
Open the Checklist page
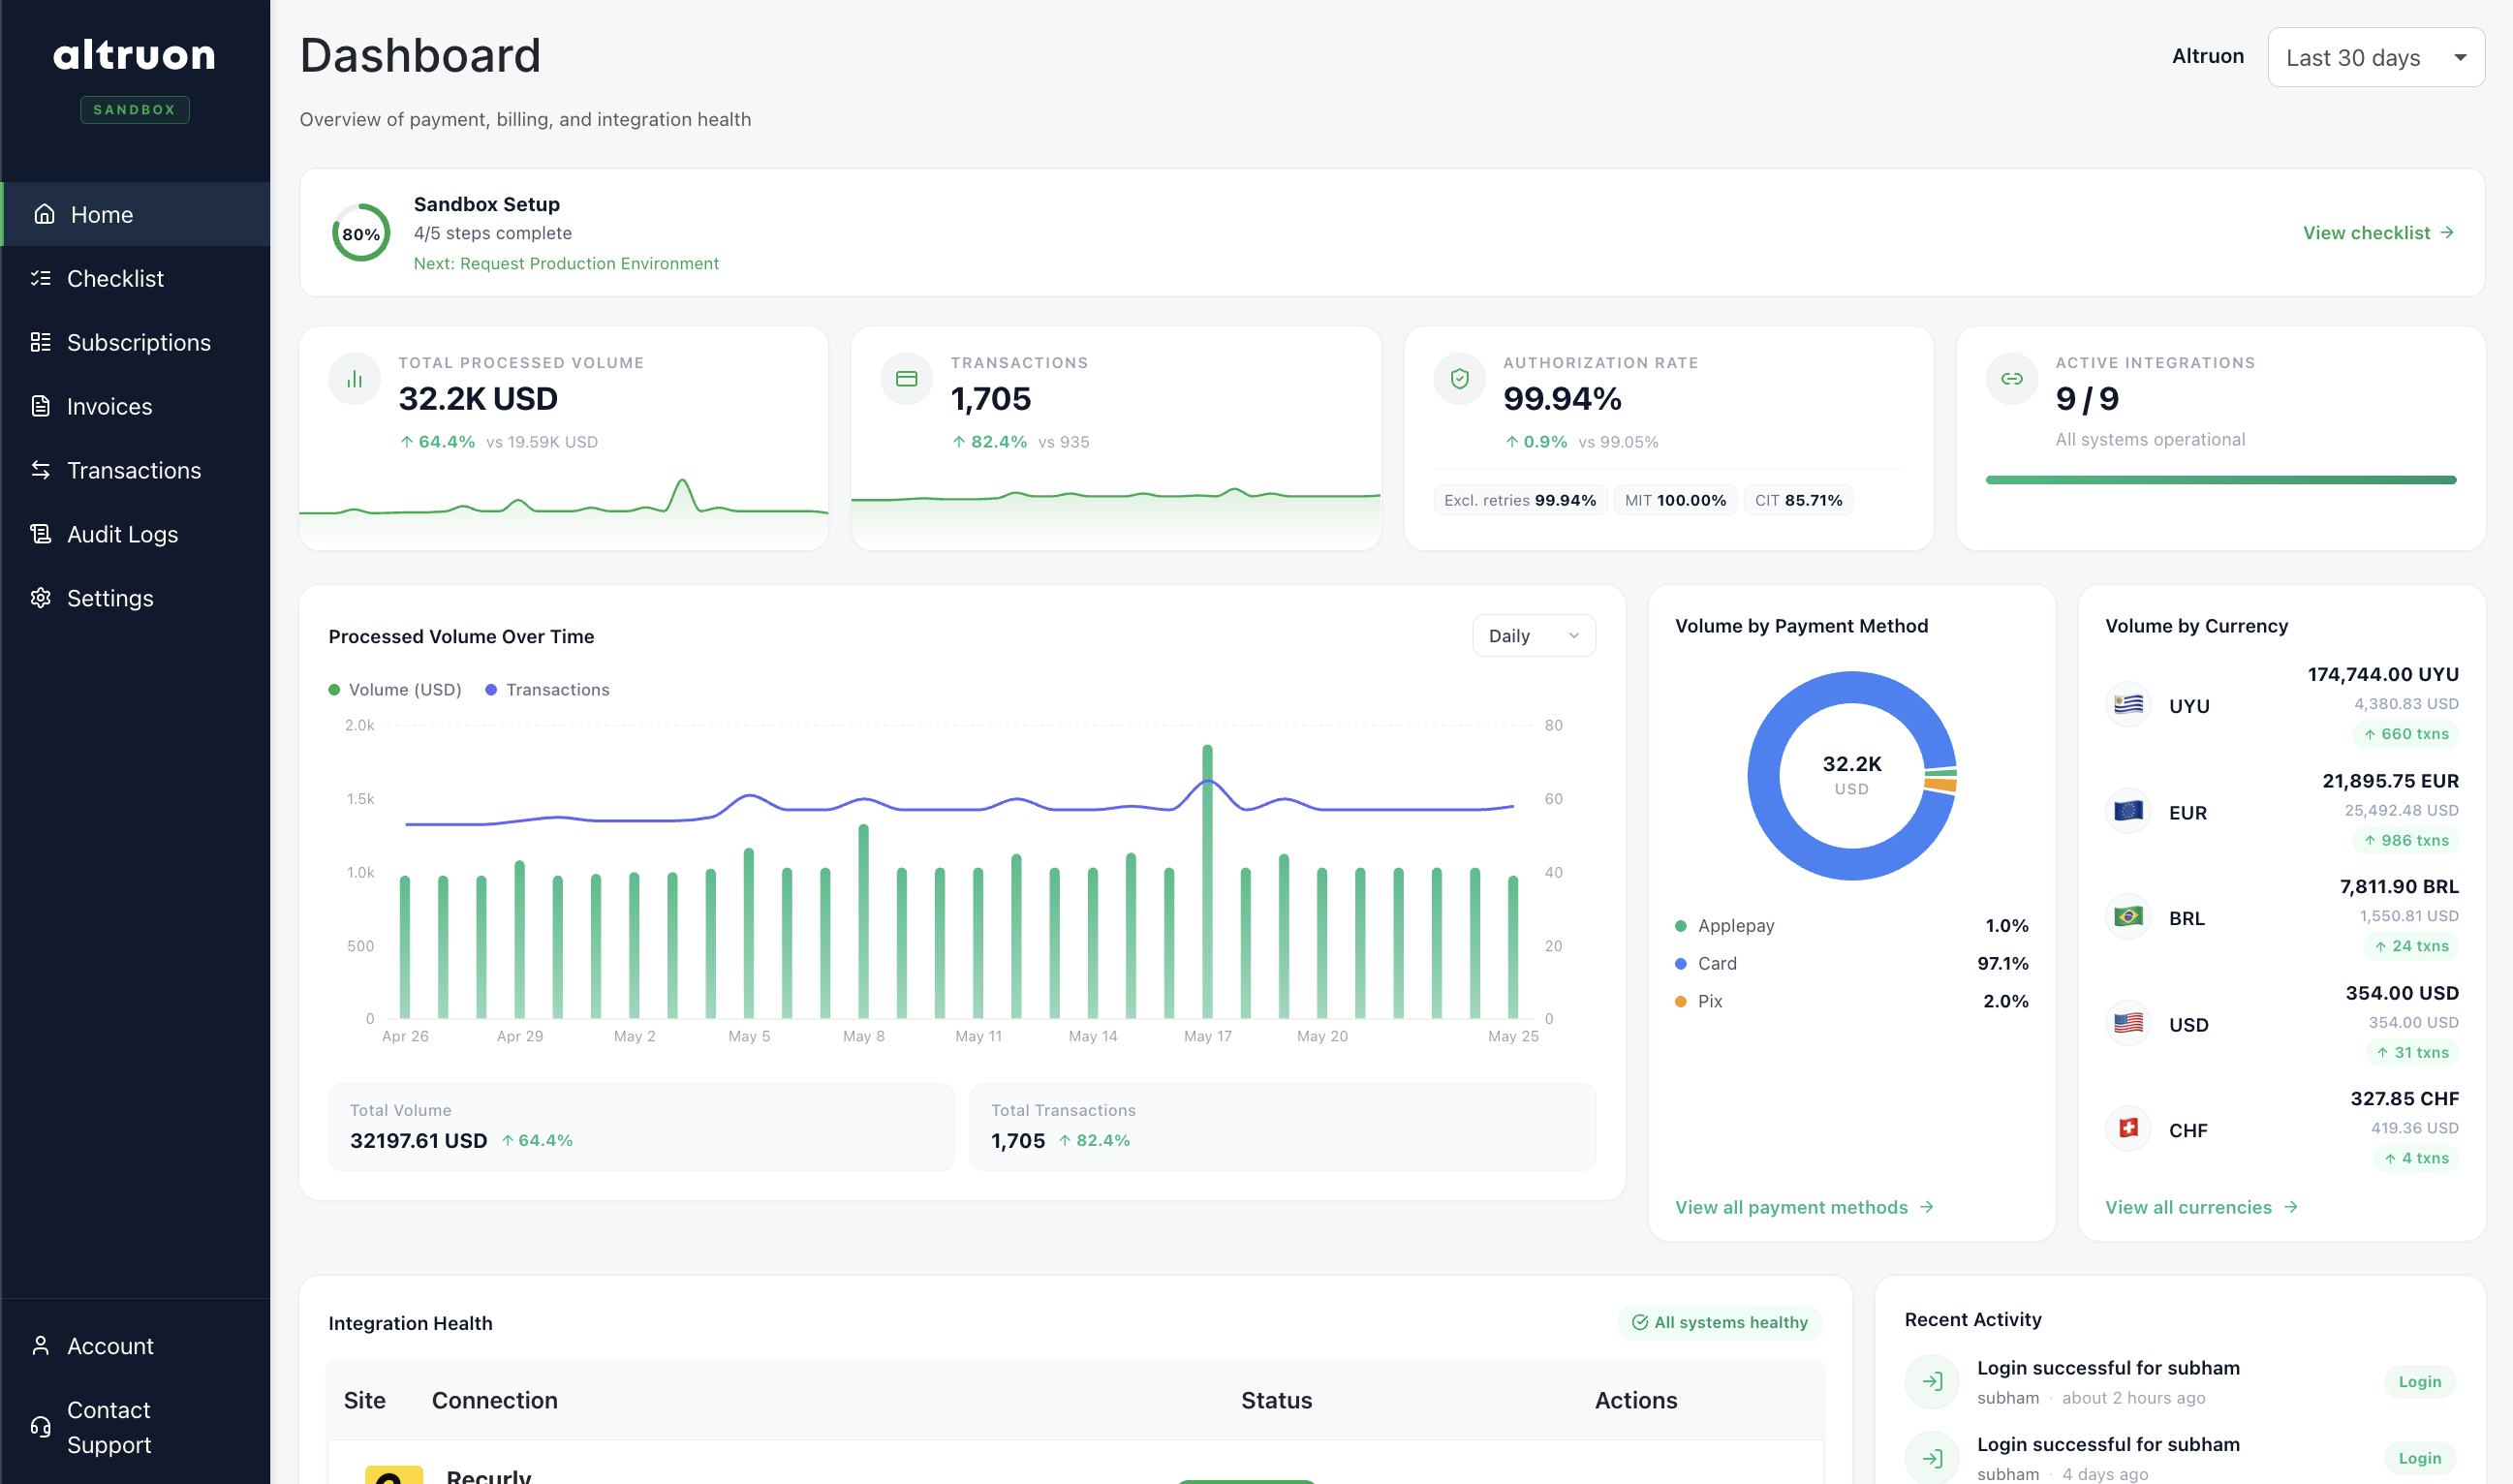point(135,278)
